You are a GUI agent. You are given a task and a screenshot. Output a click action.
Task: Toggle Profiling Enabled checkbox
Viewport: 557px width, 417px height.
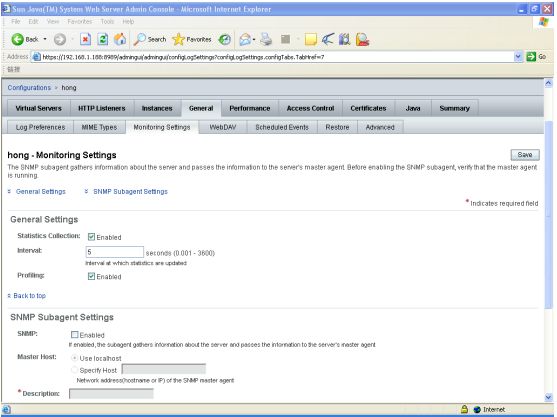click(x=91, y=276)
